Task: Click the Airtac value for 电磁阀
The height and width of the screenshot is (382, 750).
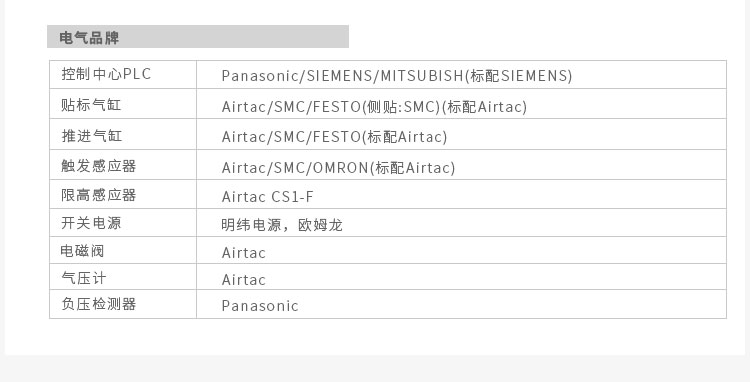Action: click(x=243, y=252)
